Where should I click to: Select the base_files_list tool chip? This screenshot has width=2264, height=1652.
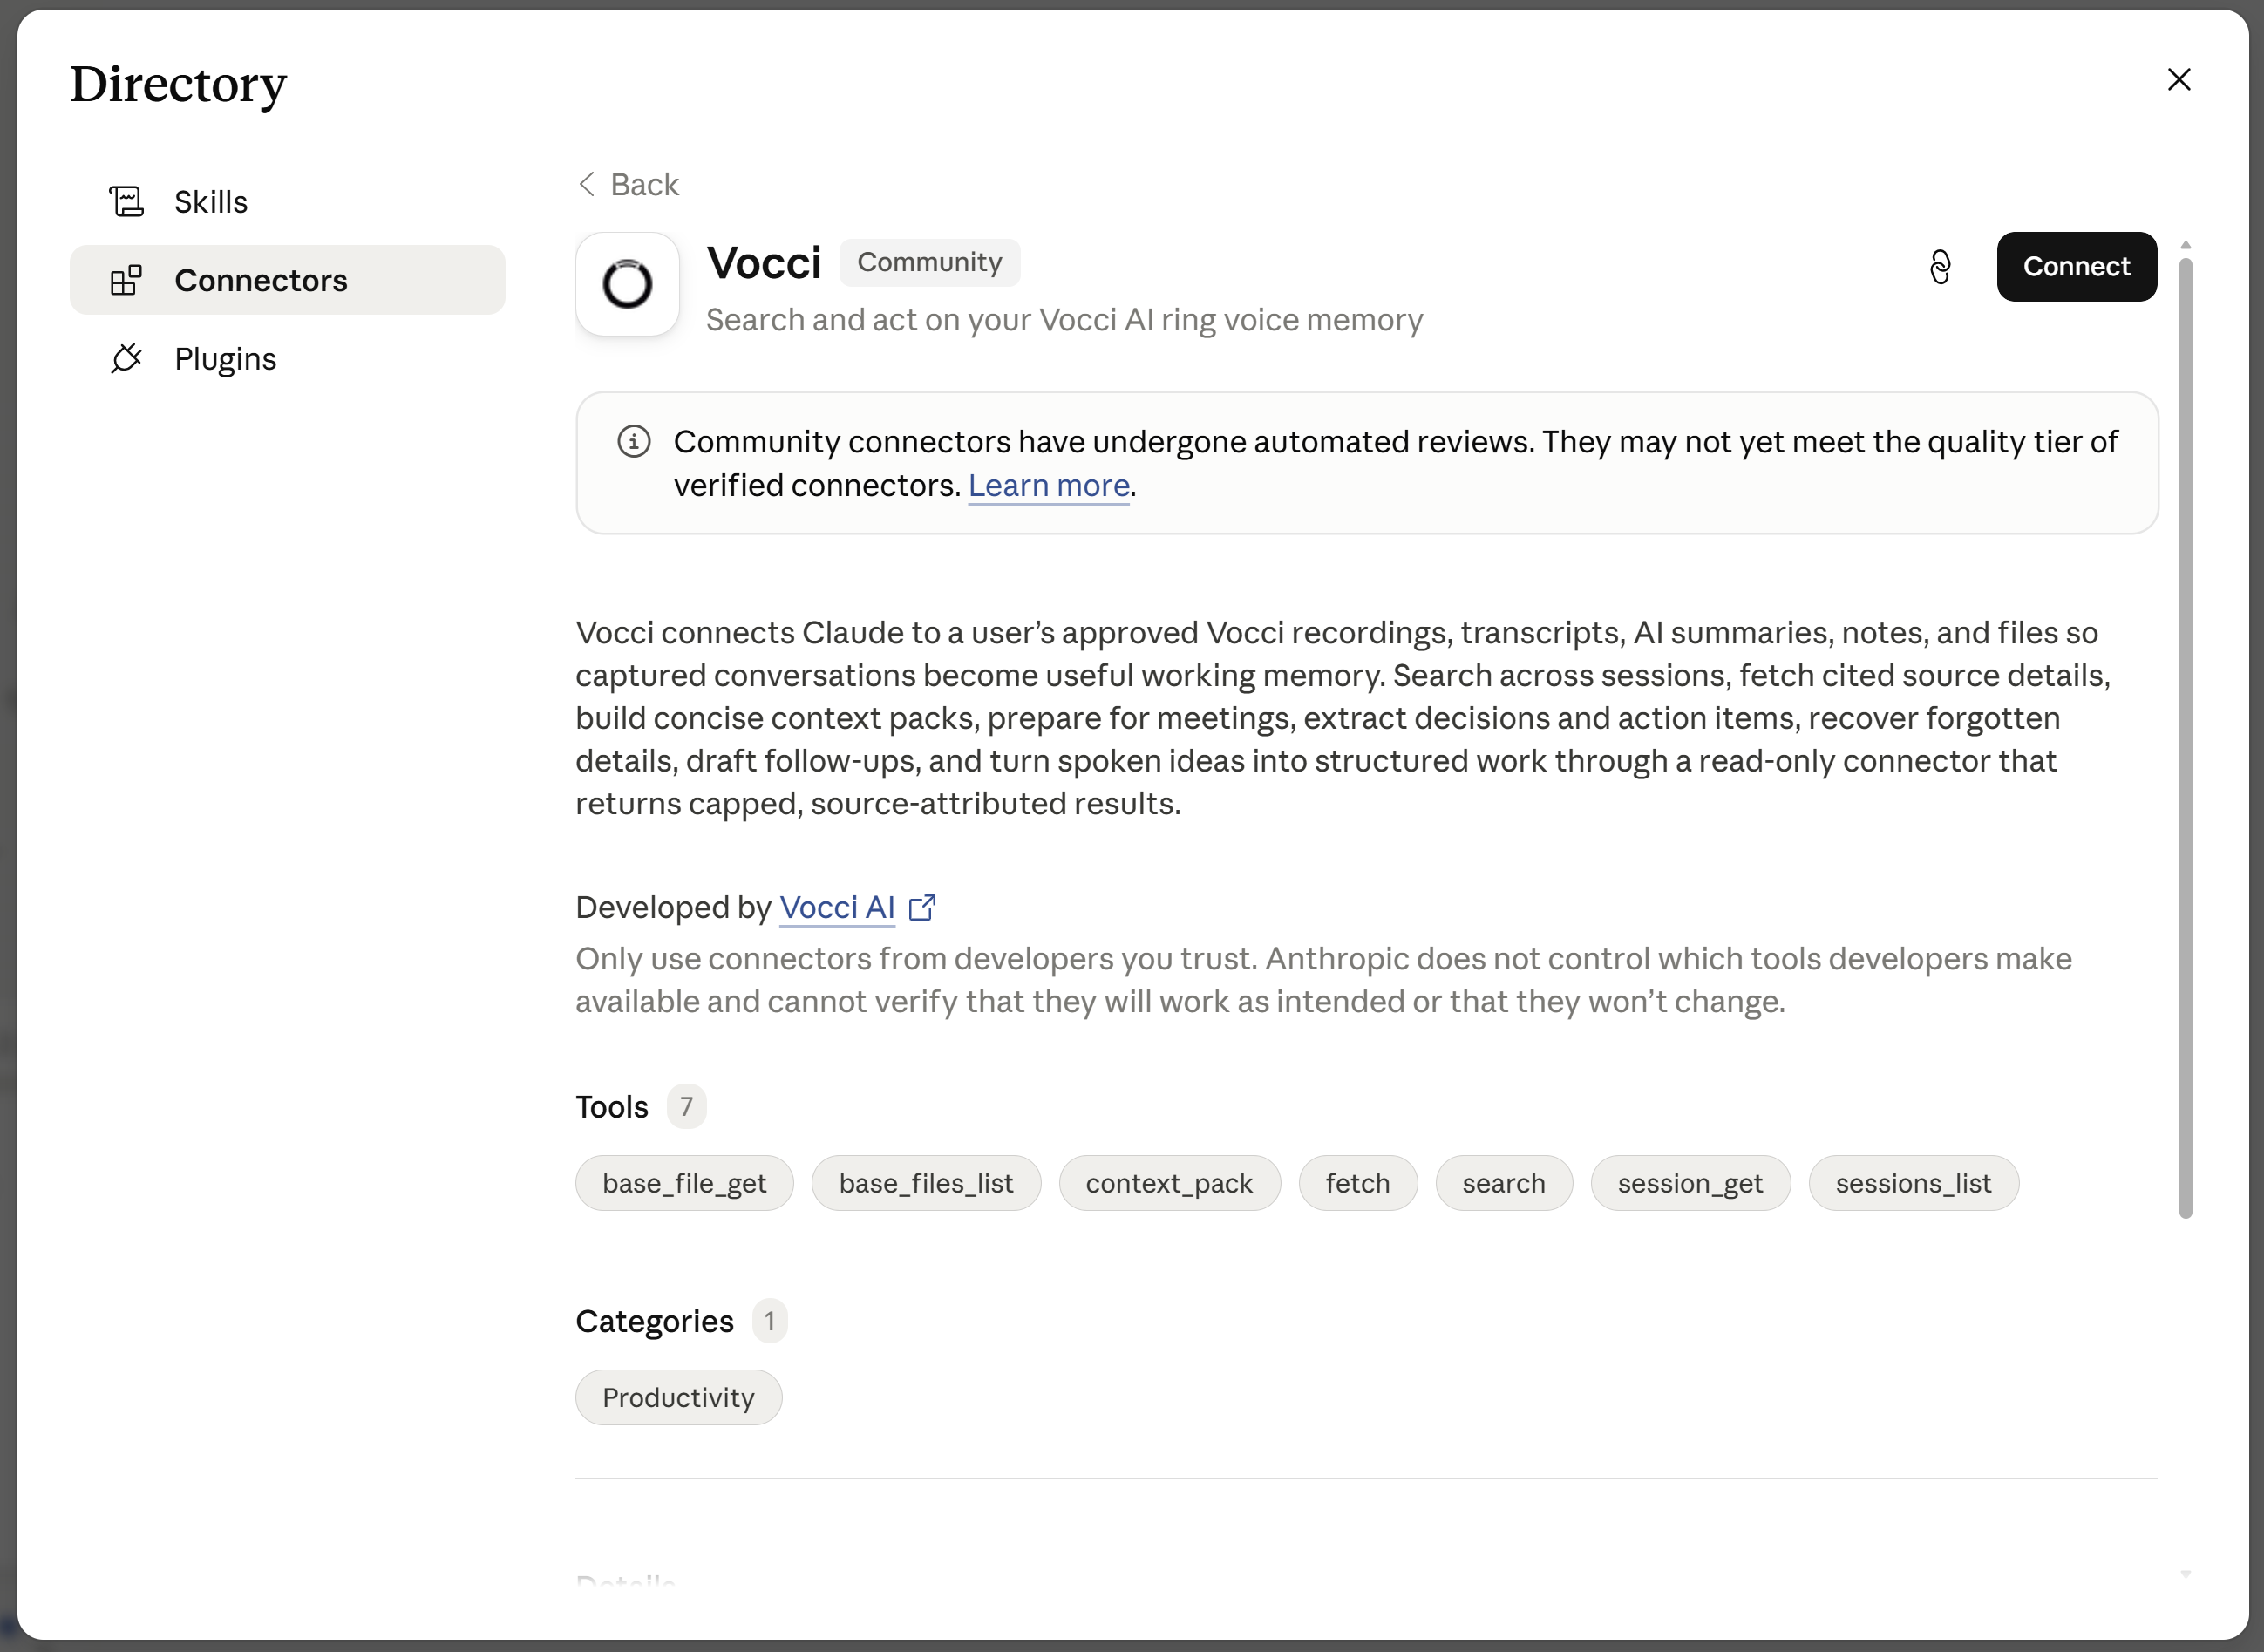[x=926, y=1183]
